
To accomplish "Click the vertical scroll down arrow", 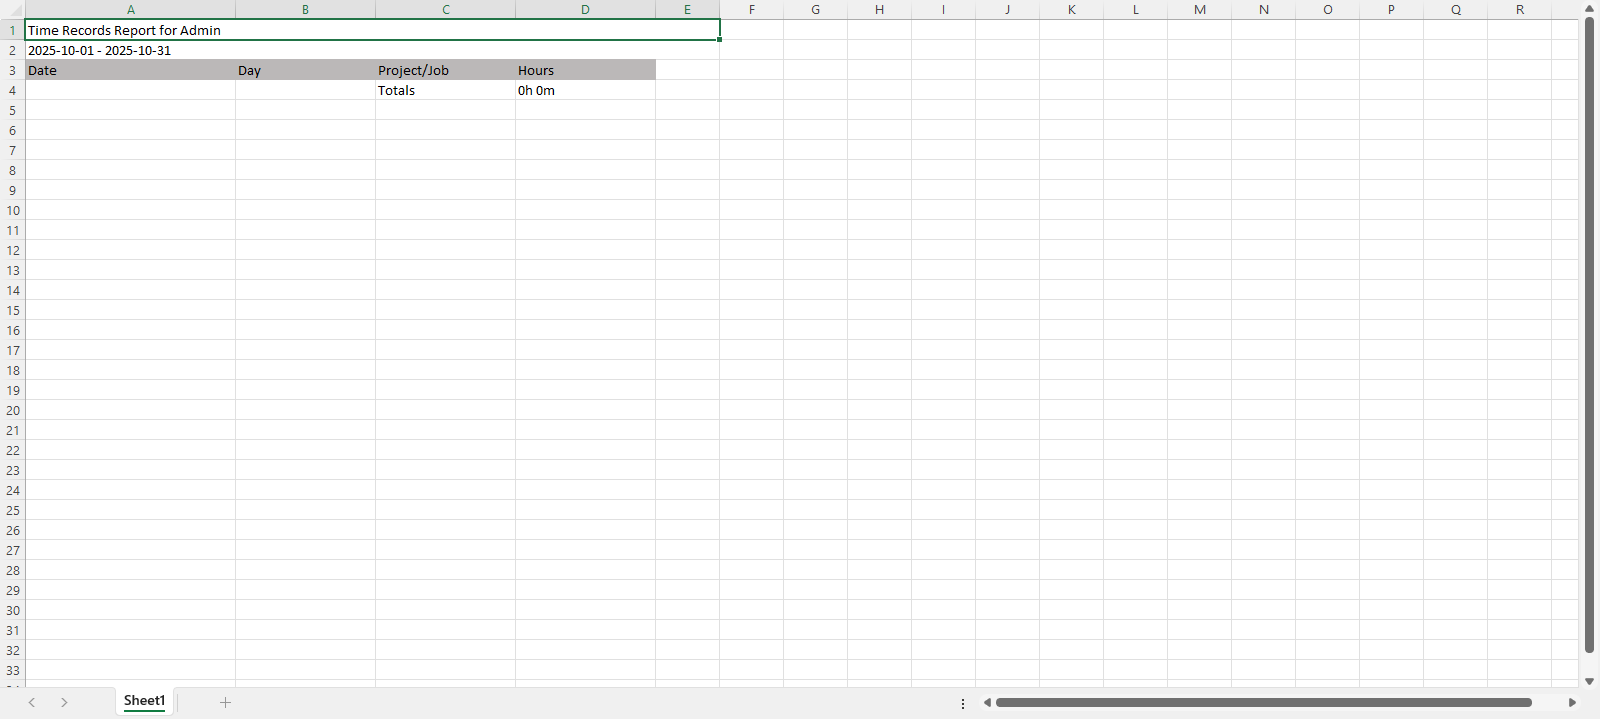I will tap(1589, 681).
